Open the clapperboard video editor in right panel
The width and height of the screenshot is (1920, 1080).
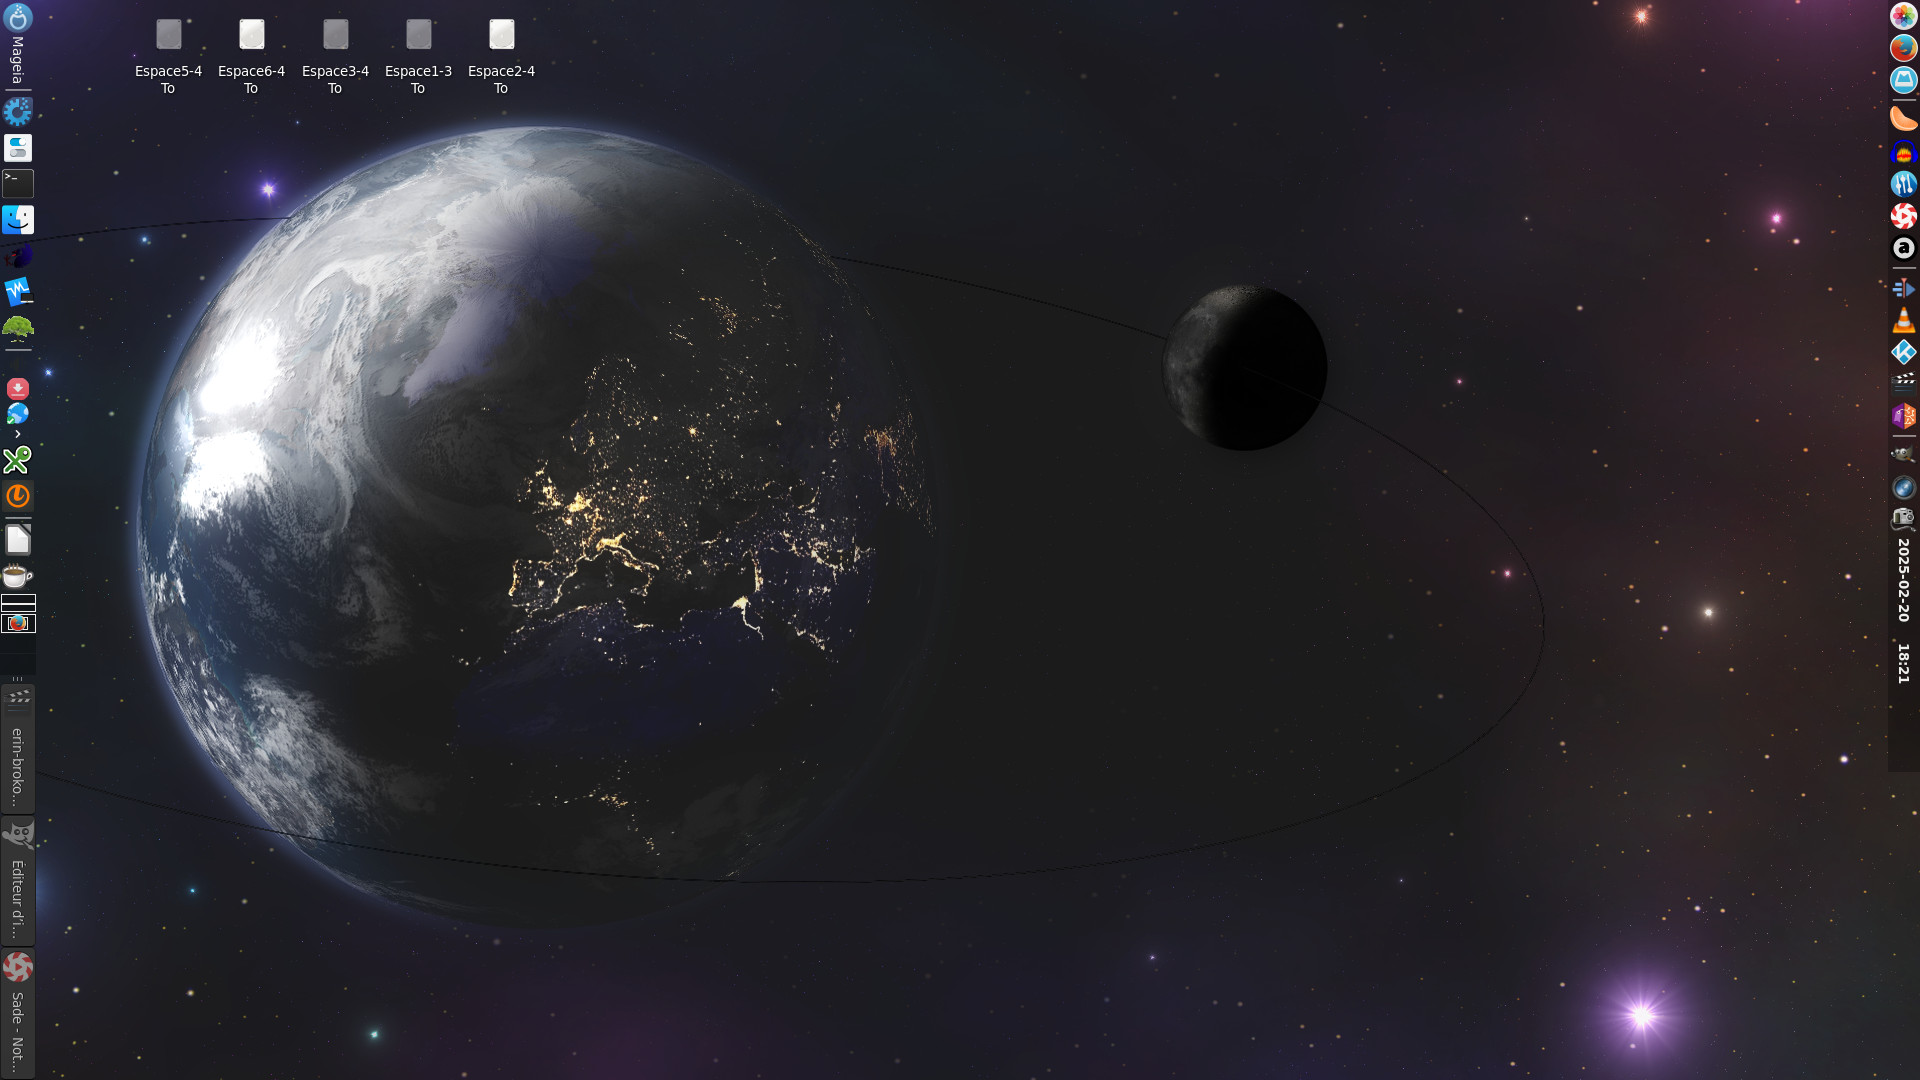point(1903,383)
